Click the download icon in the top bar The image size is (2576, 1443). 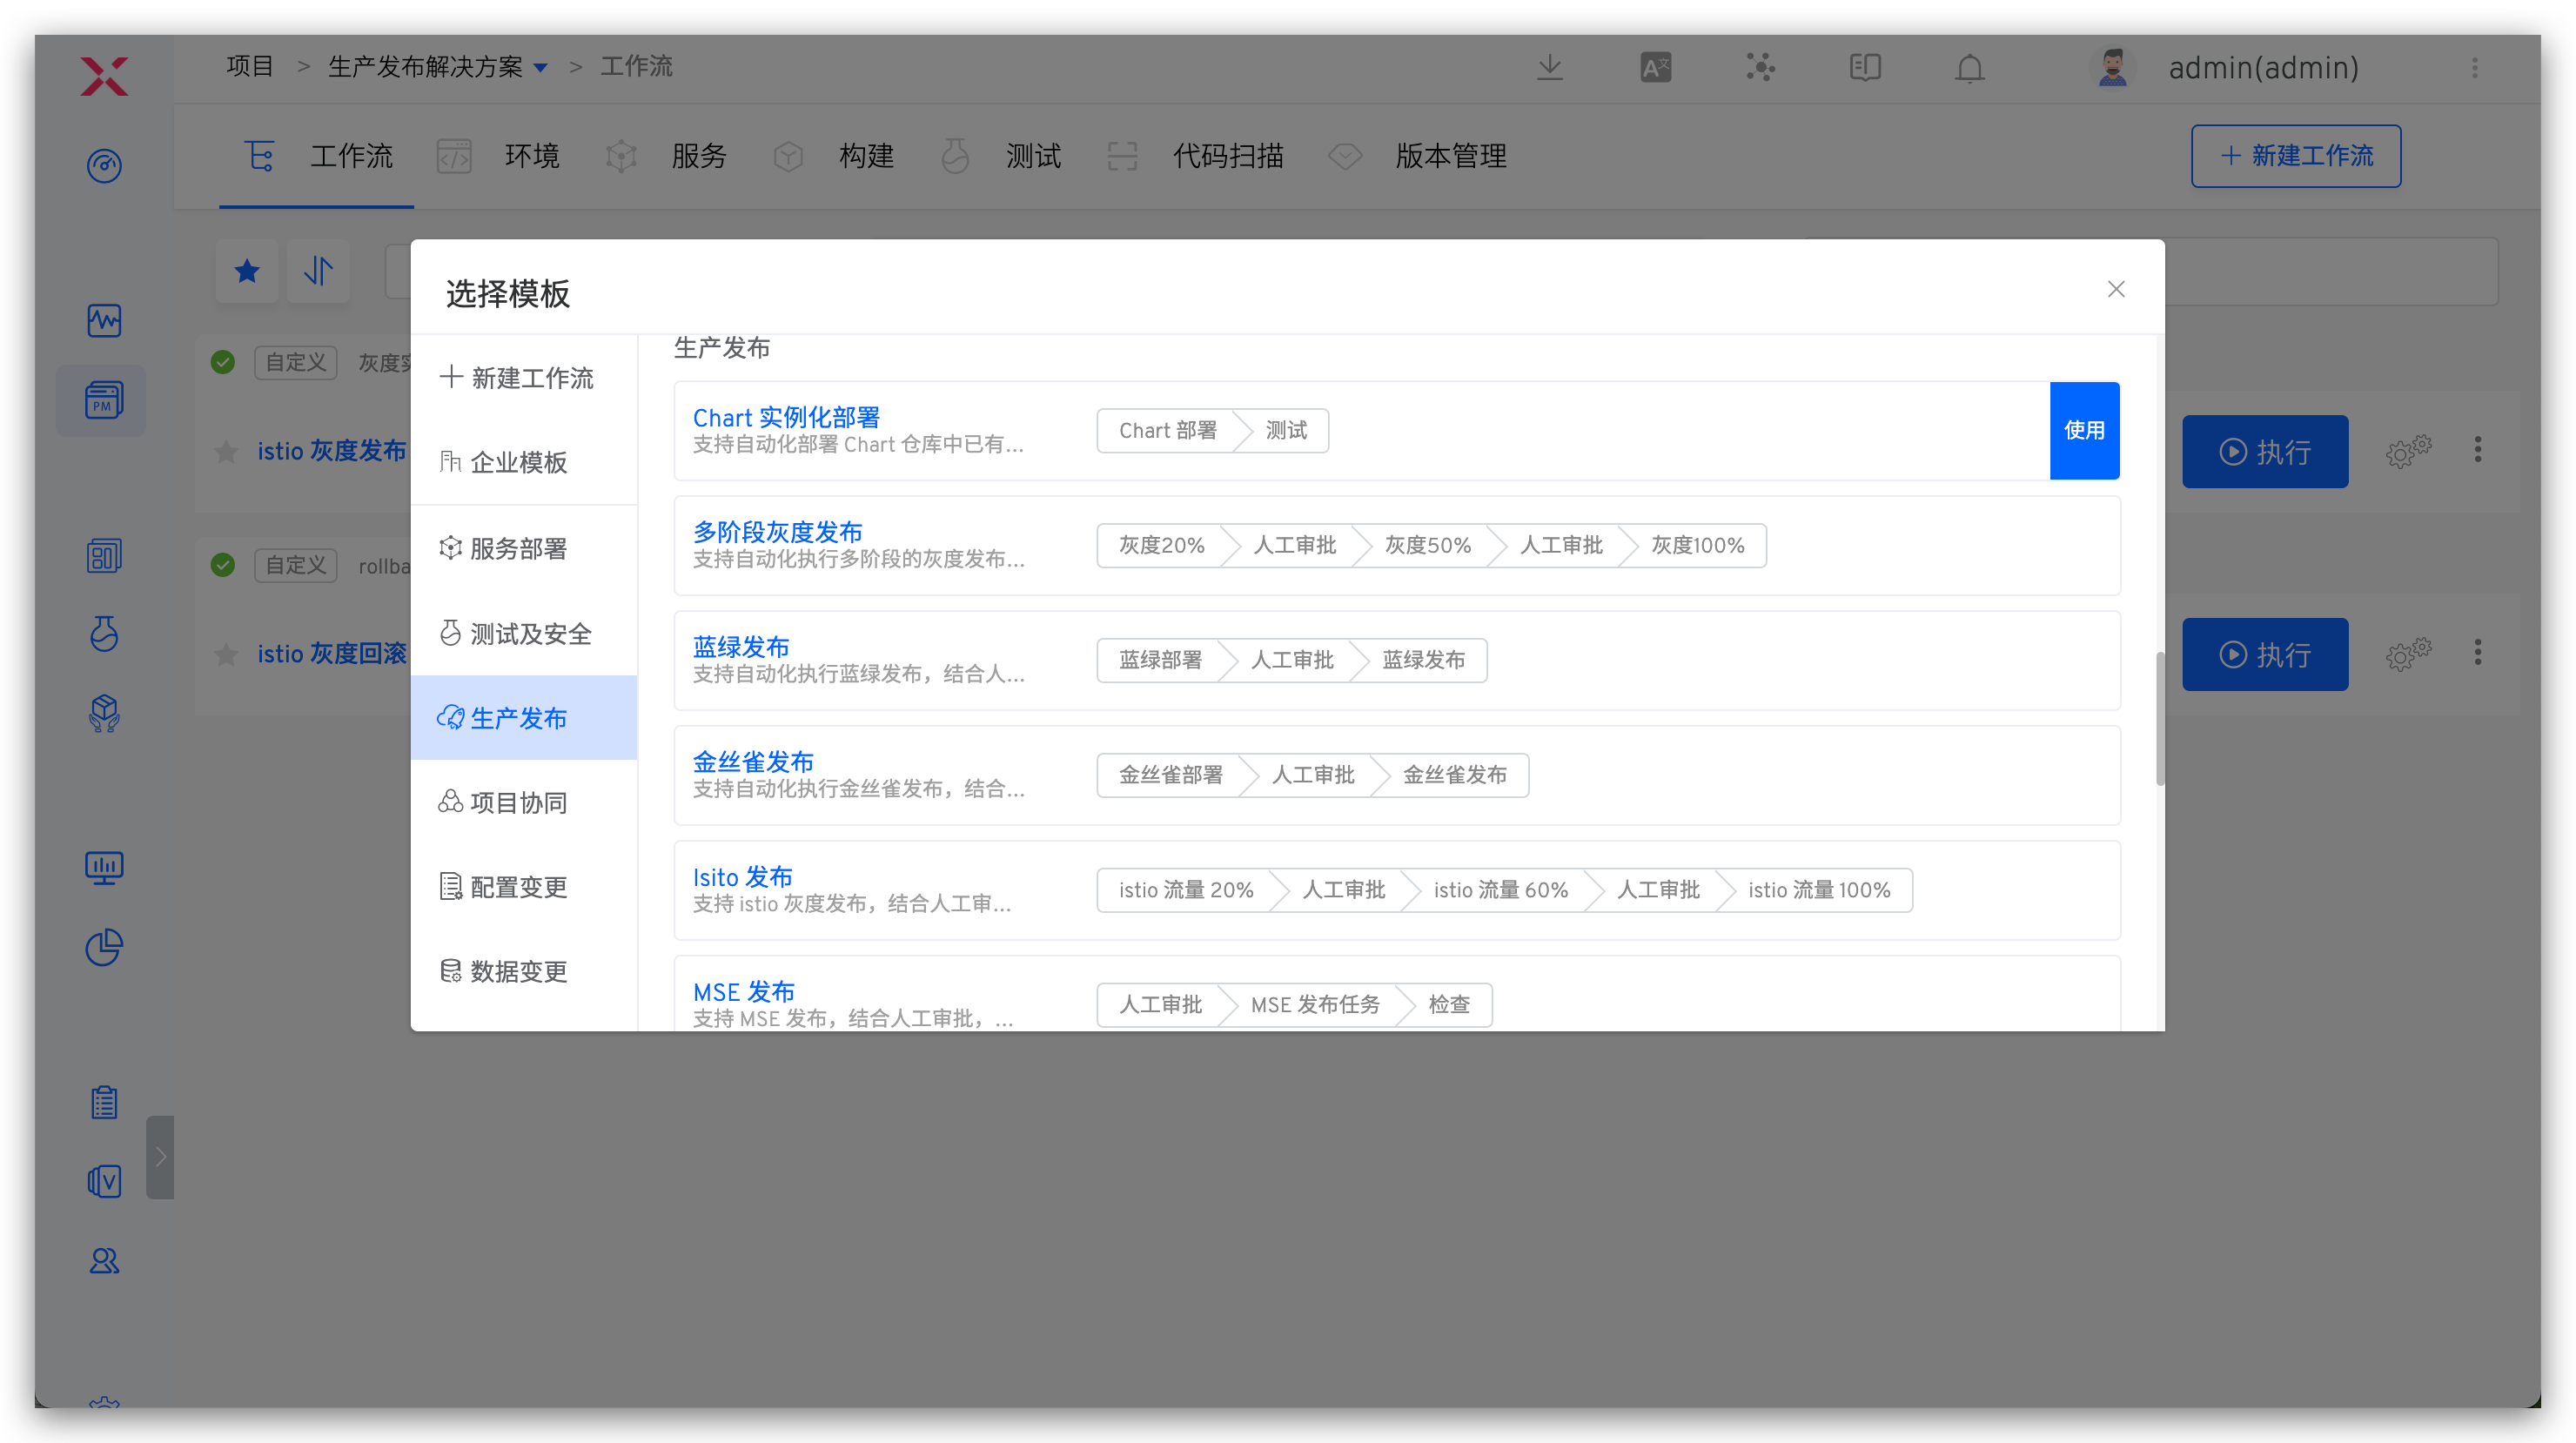point(1550,67)
